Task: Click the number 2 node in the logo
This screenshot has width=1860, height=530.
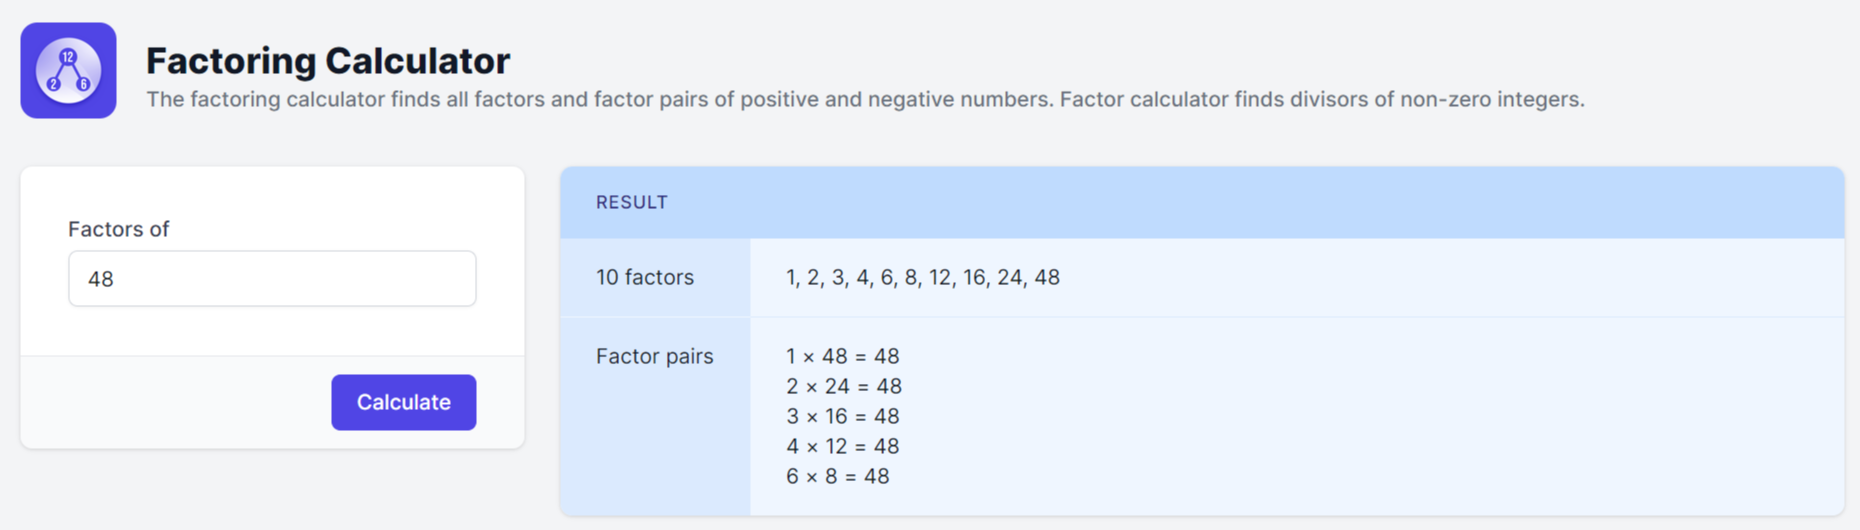Action: click(54, 84)
